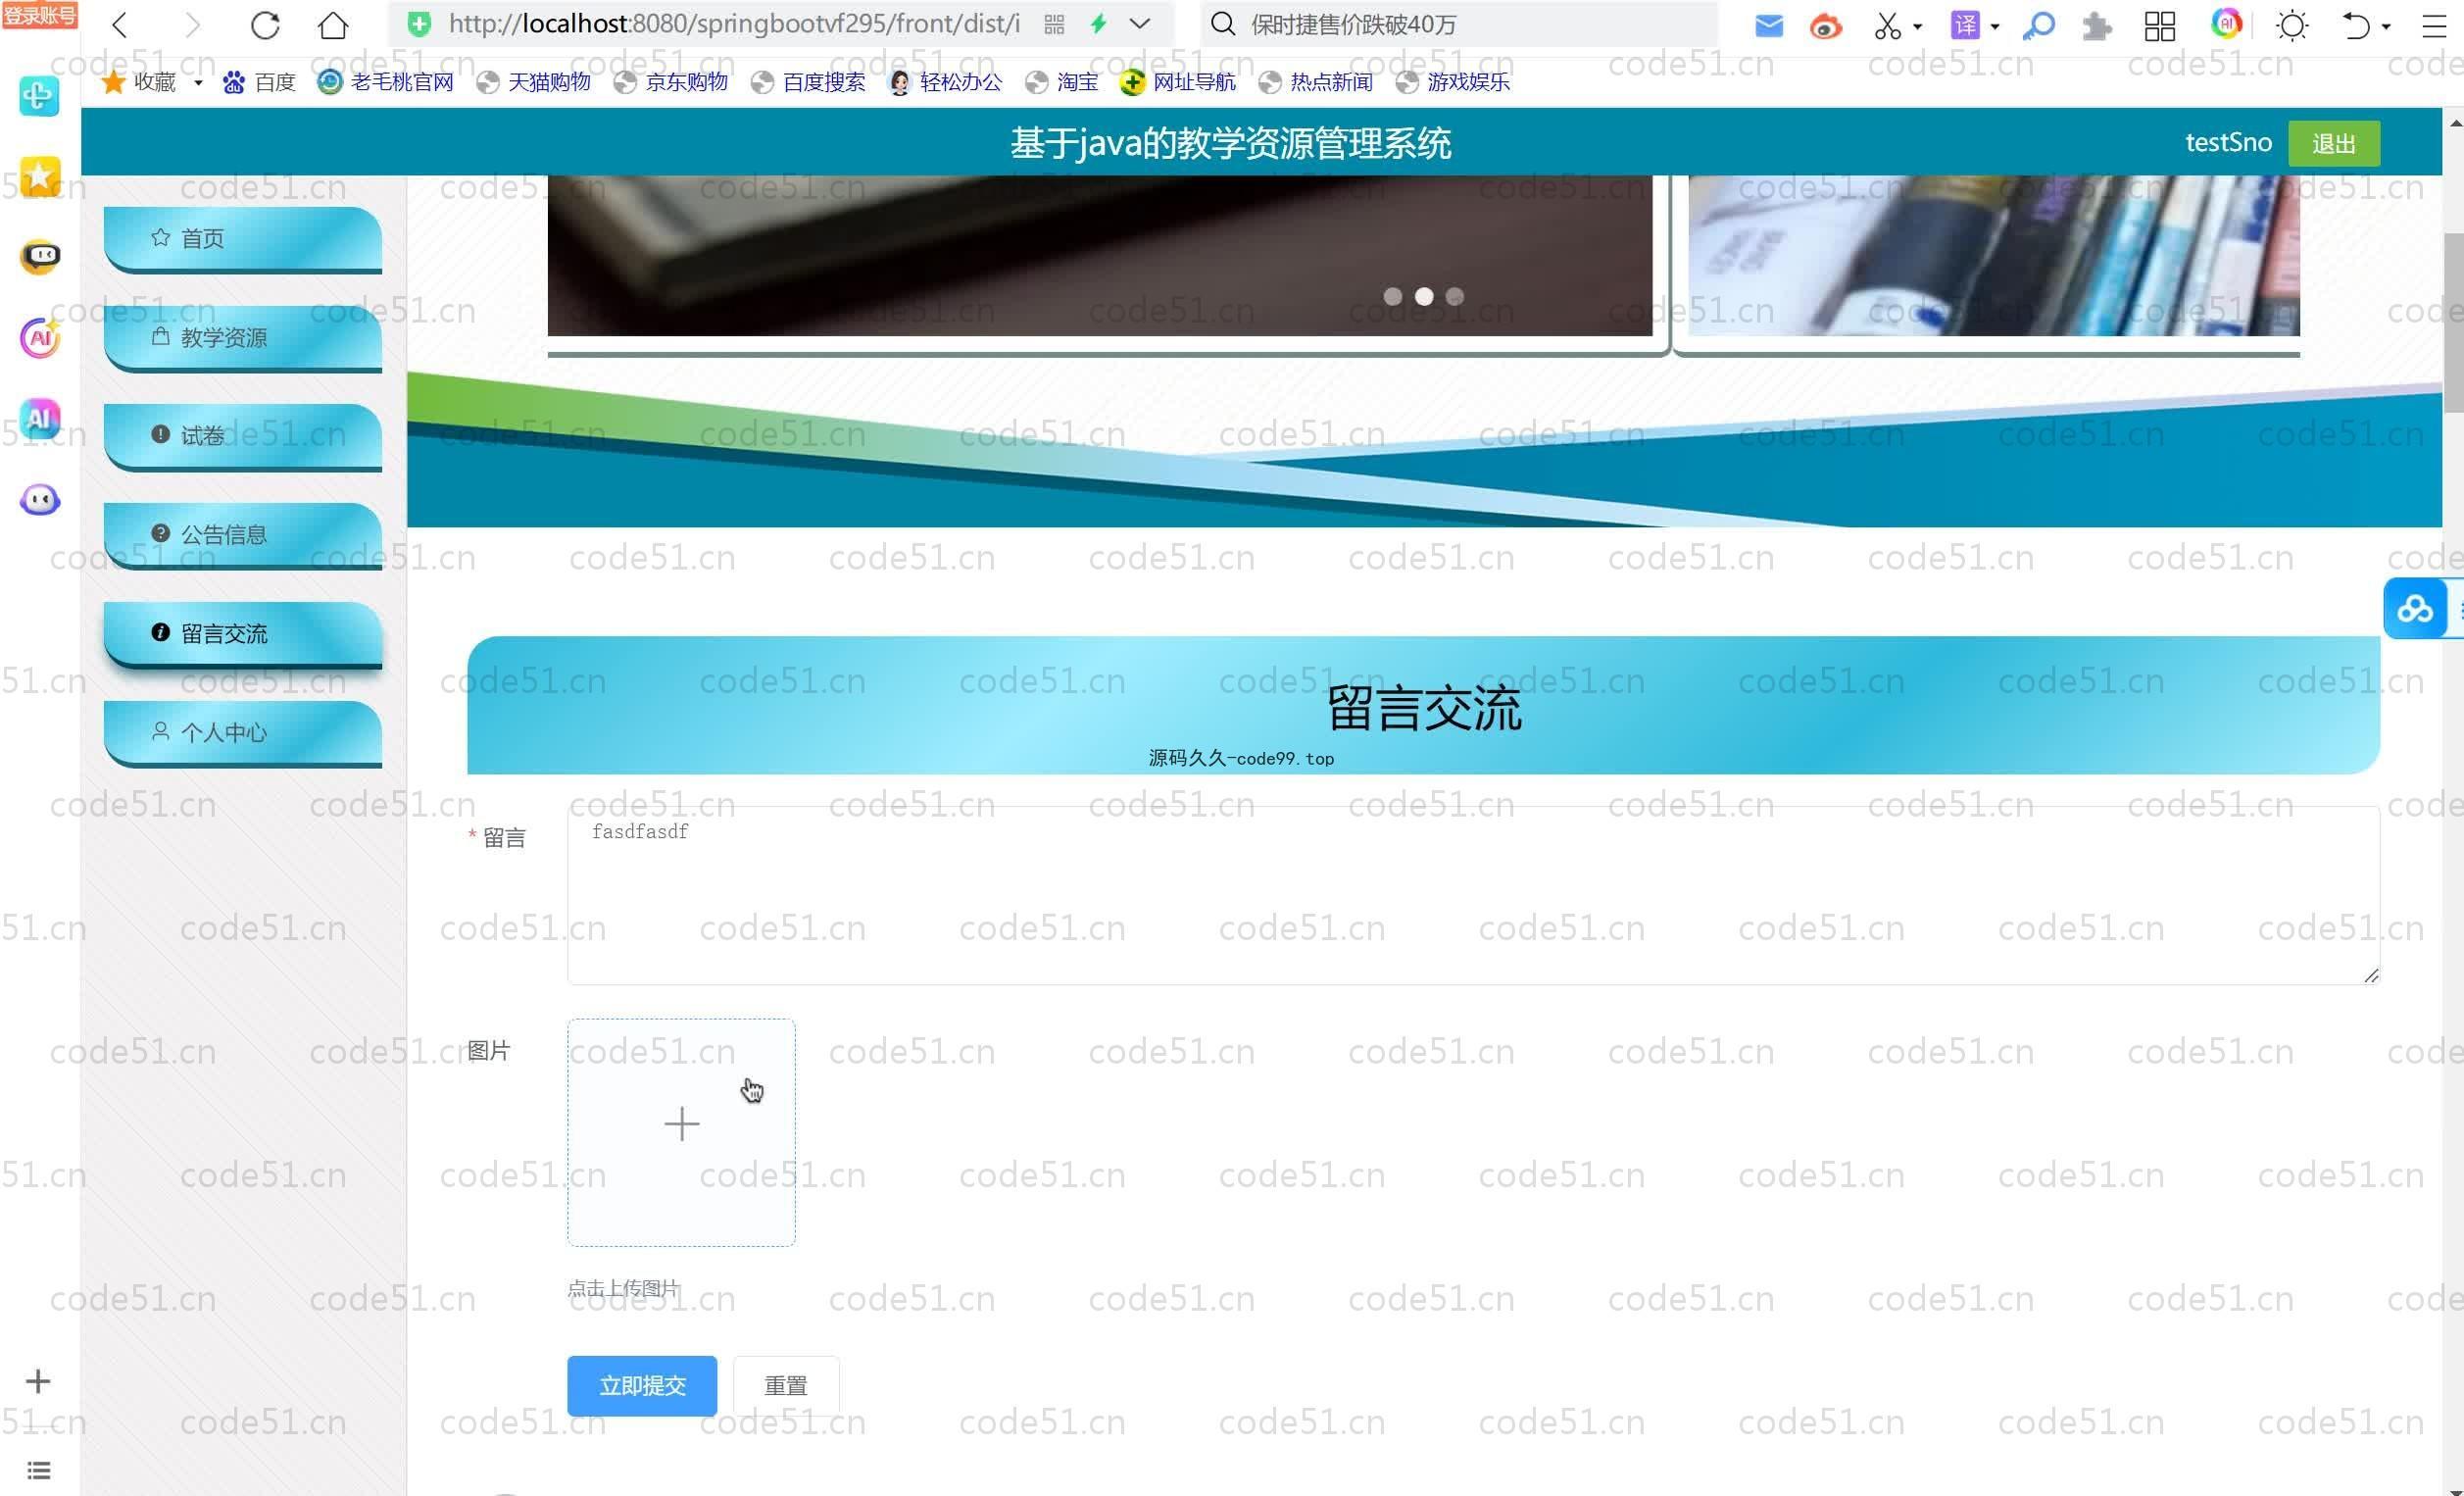Open the 轻松办公 bookmark
Screen dimensions: 2464x1496
946,82
